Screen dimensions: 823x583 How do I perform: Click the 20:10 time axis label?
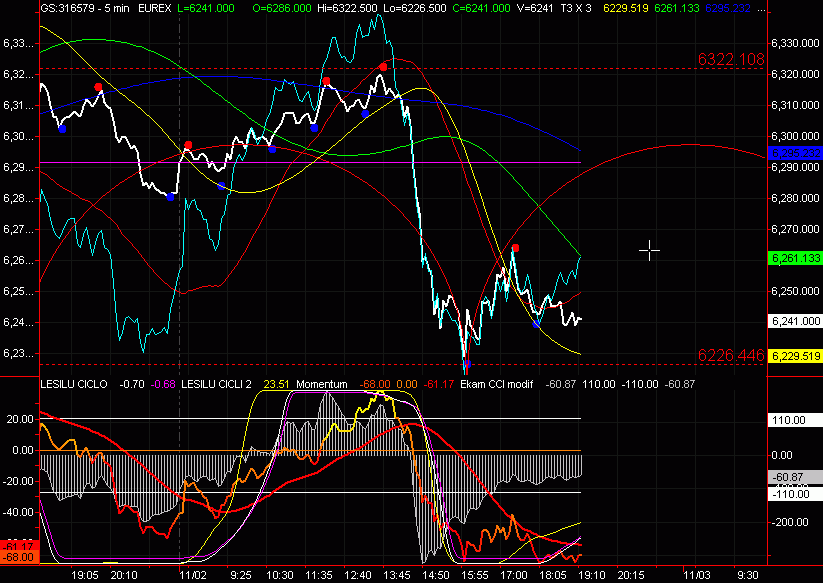(x=124, y=575)
